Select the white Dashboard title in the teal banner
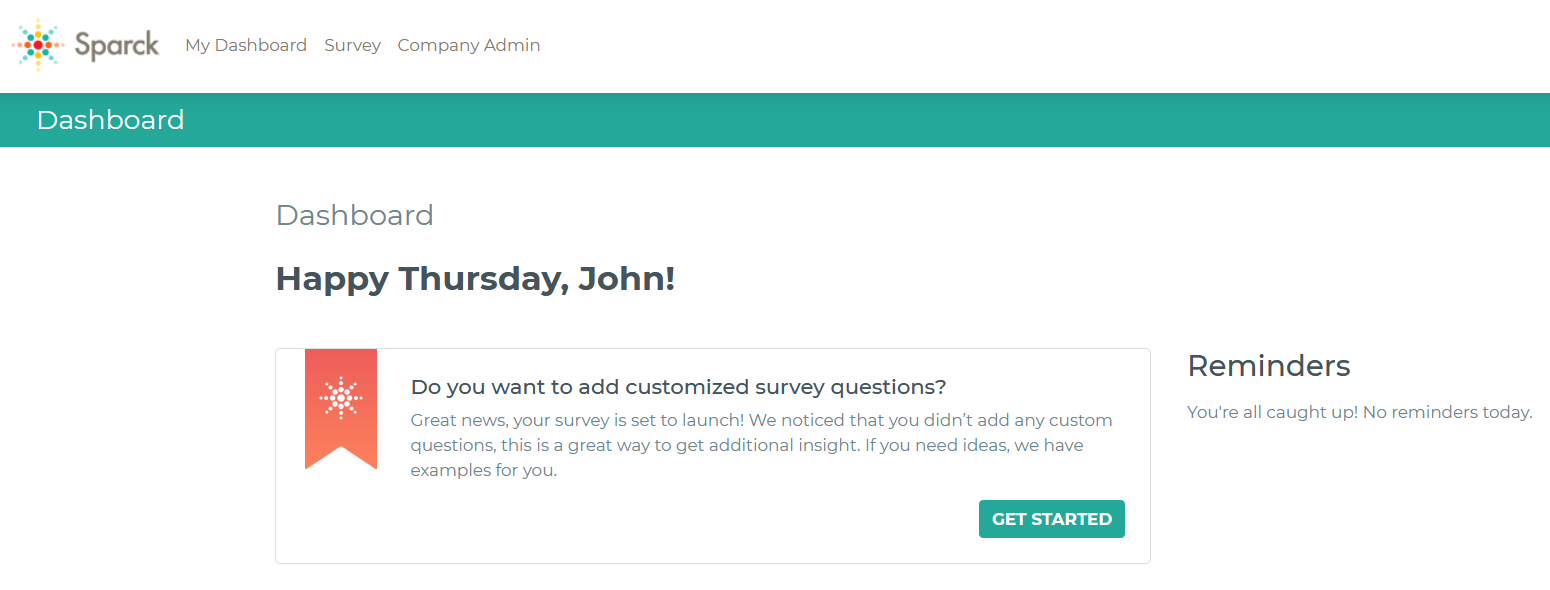The image size is (1550, 590). tap(110, 120)
